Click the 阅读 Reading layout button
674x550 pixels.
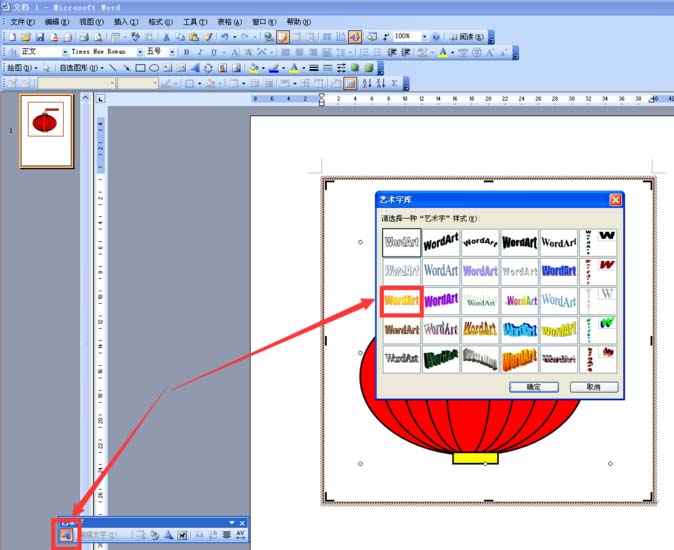[x=466, y=37]
